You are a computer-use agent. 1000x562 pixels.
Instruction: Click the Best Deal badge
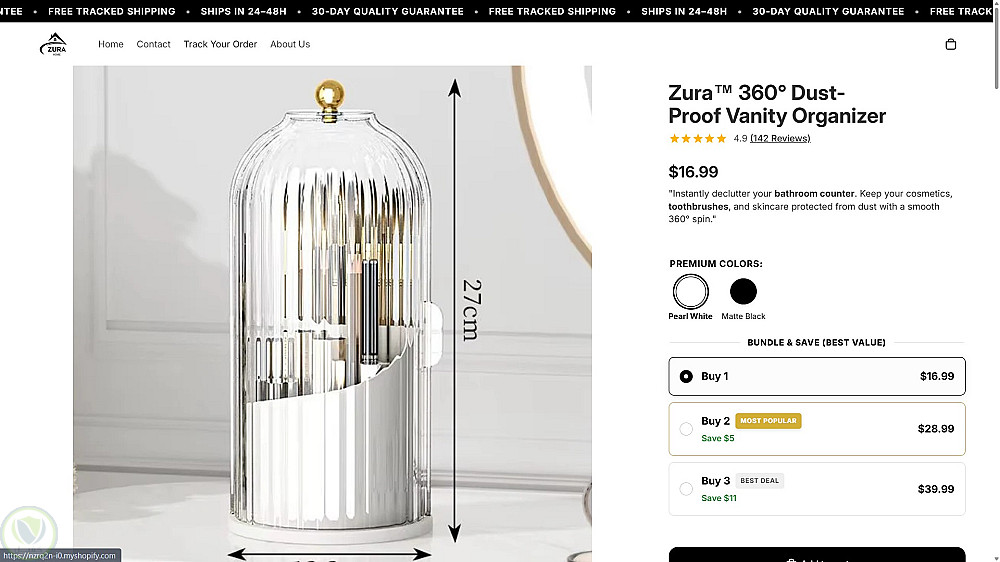(x=760, y=481)
